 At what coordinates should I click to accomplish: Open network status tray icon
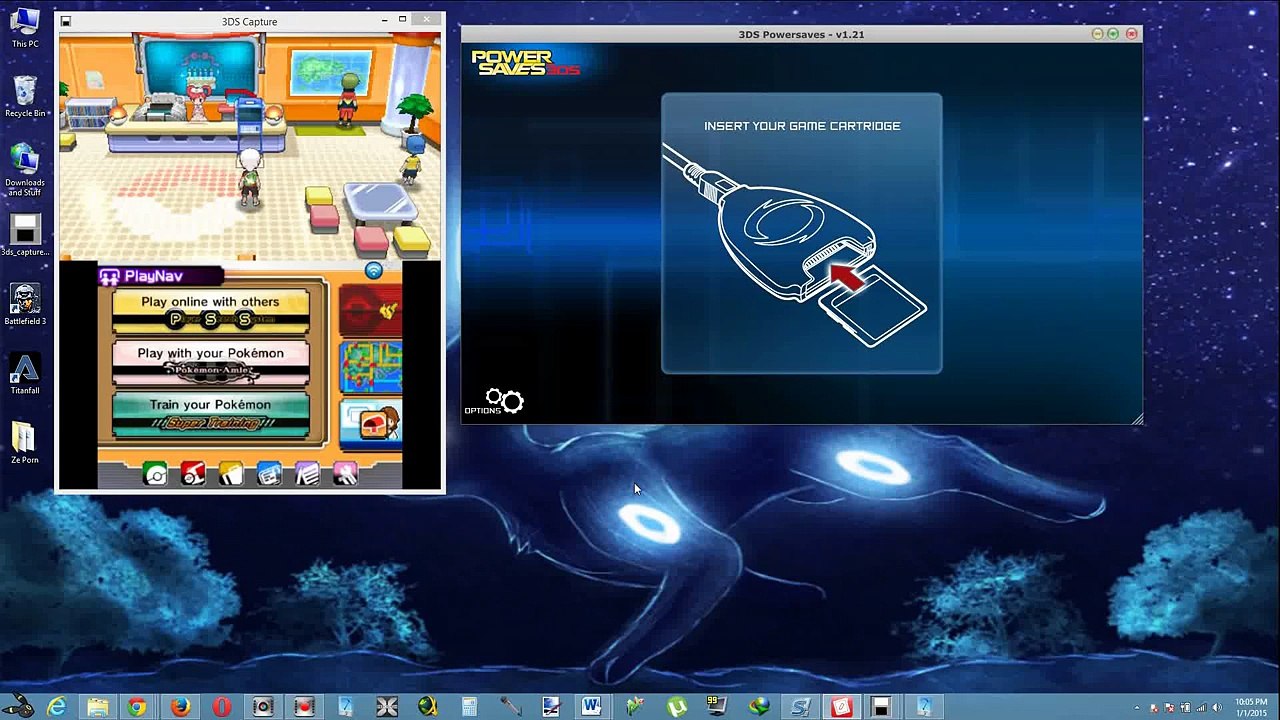(1201, 708)
